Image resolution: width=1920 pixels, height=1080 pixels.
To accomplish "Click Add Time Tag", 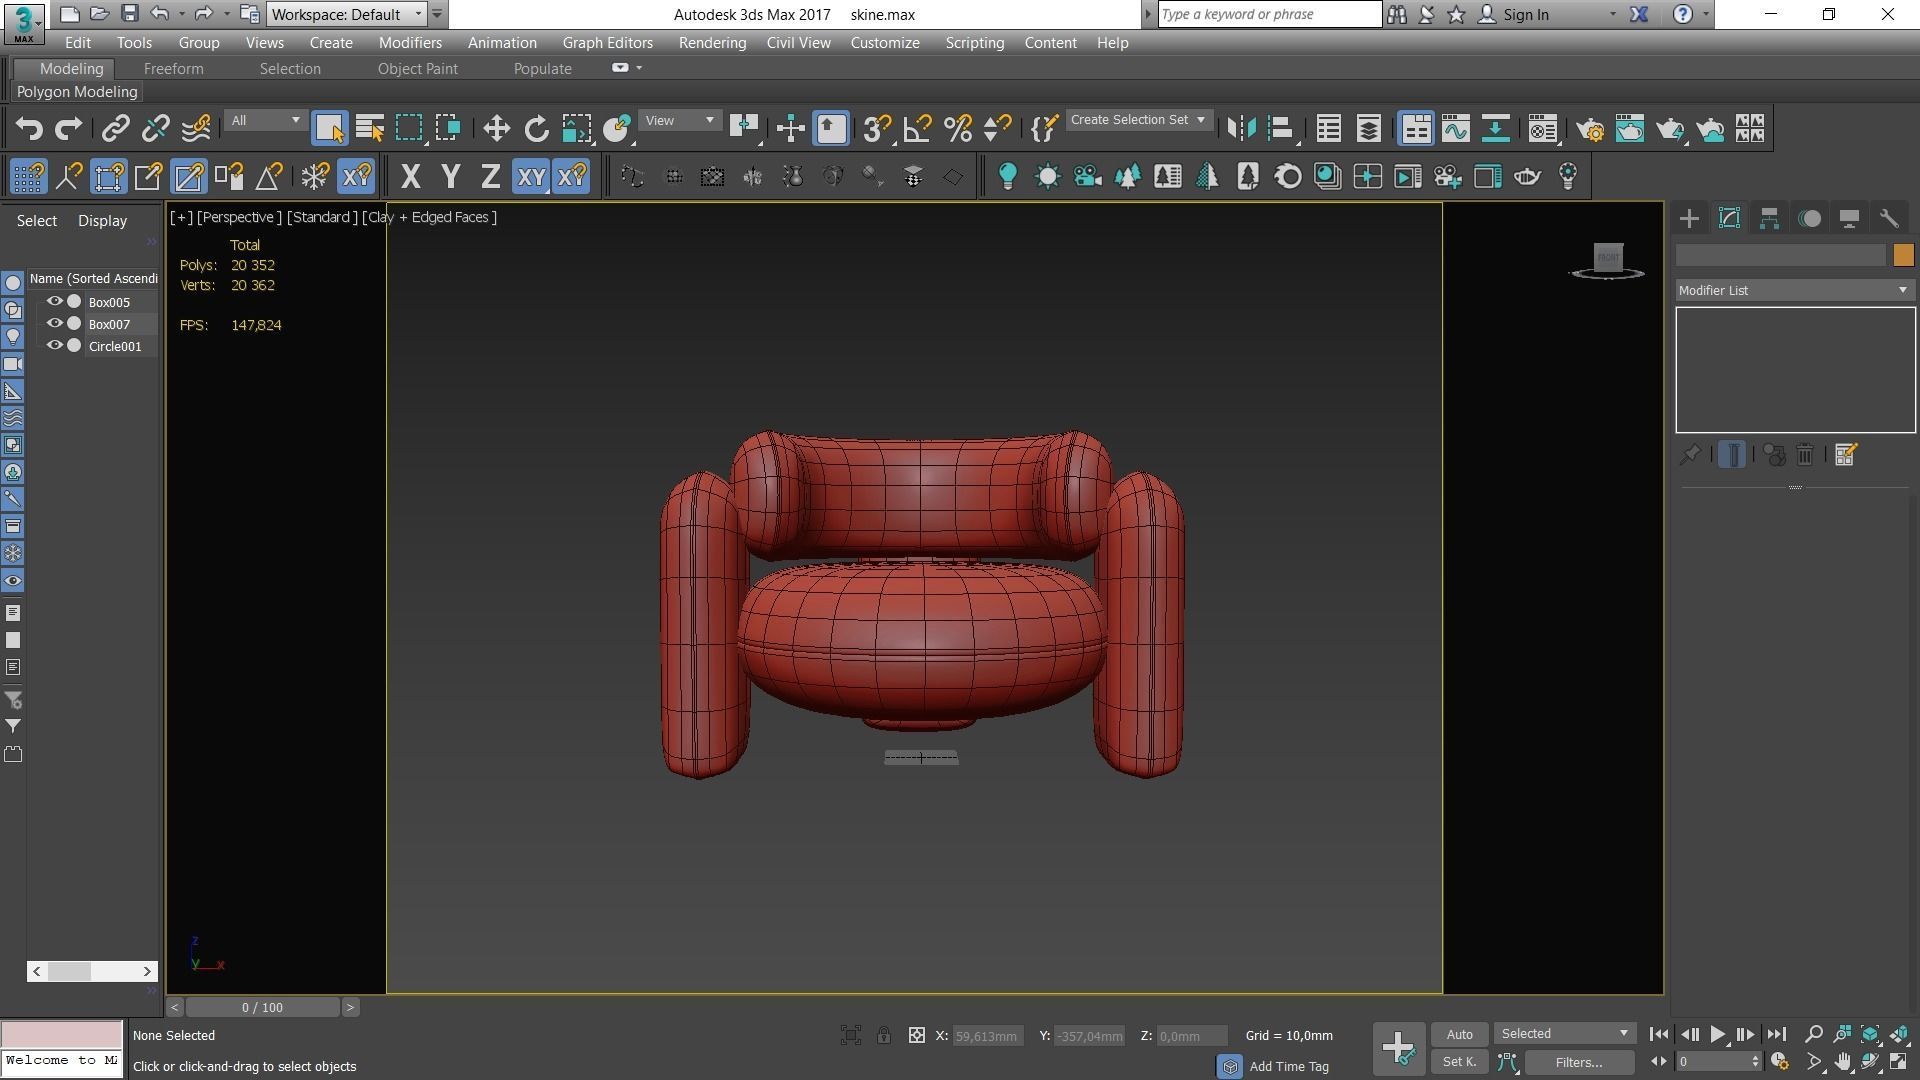I will [x=1289, y=1067].
